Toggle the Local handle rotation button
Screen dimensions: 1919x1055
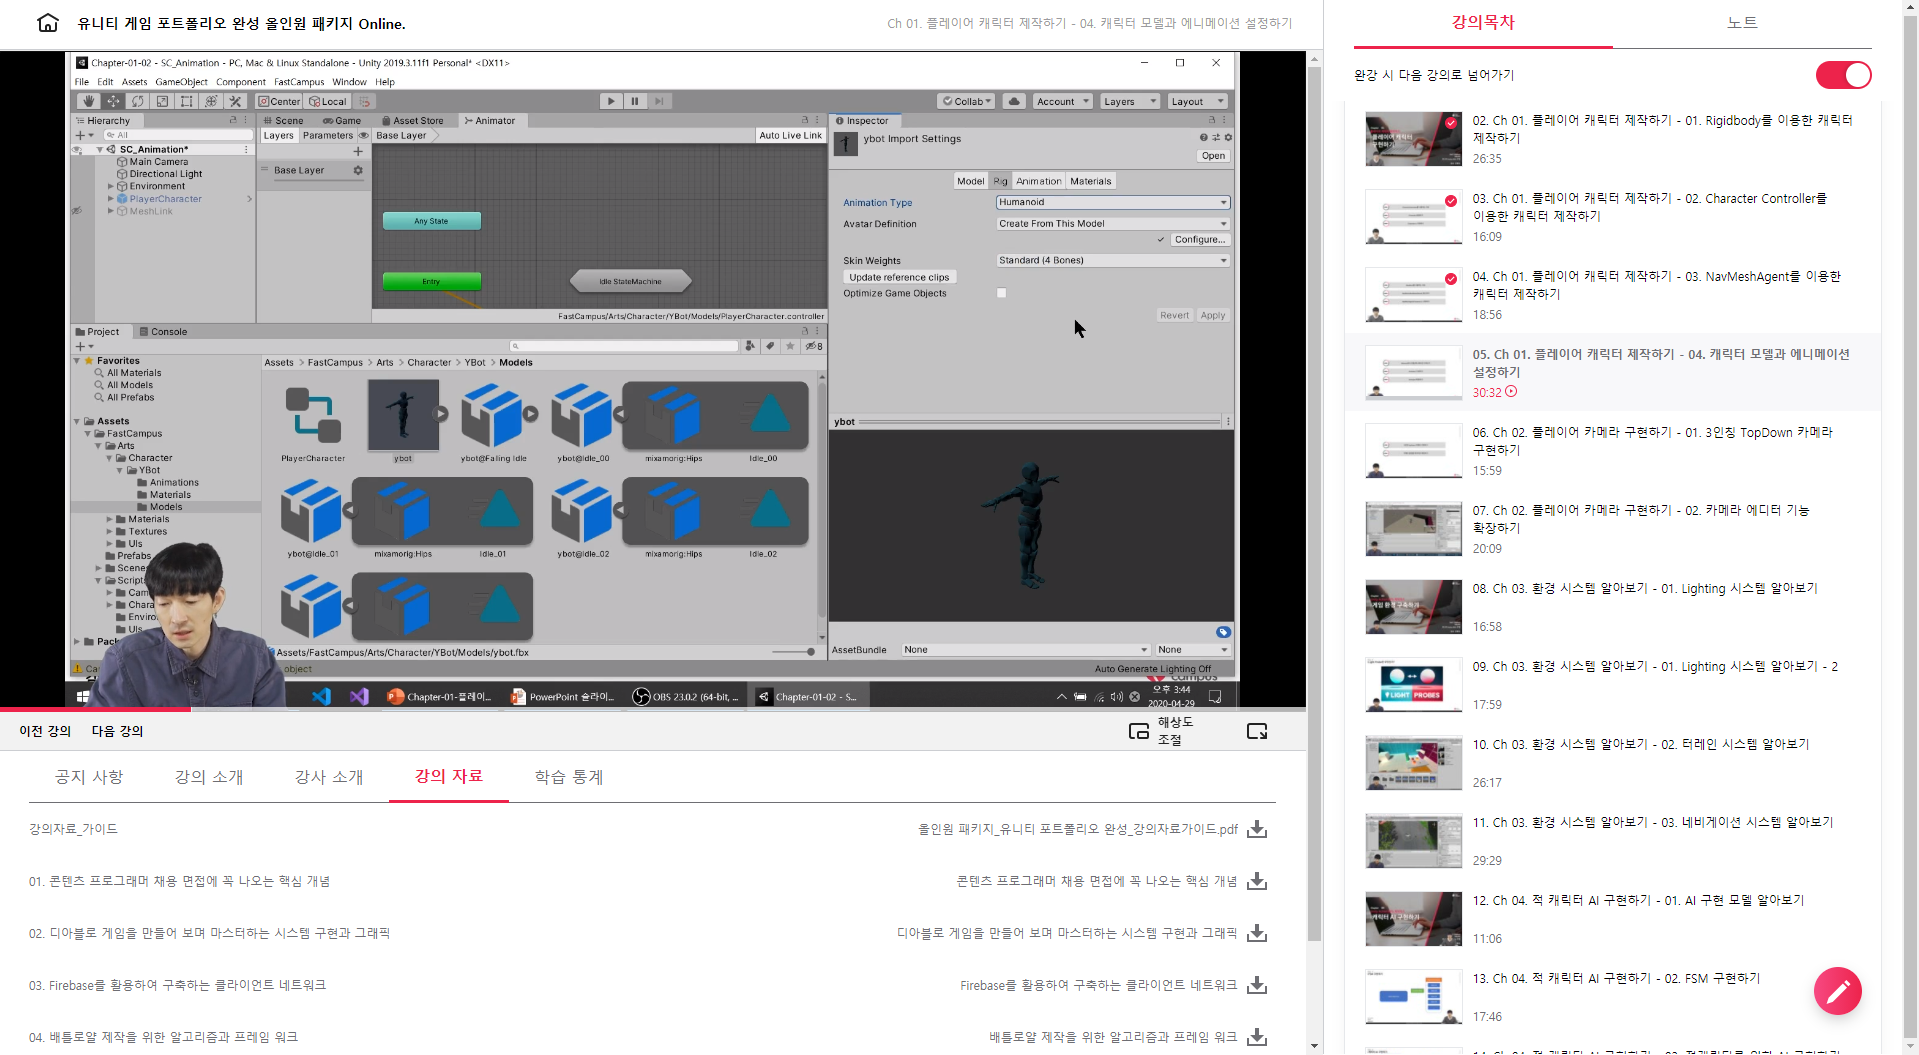click(328, 101)
